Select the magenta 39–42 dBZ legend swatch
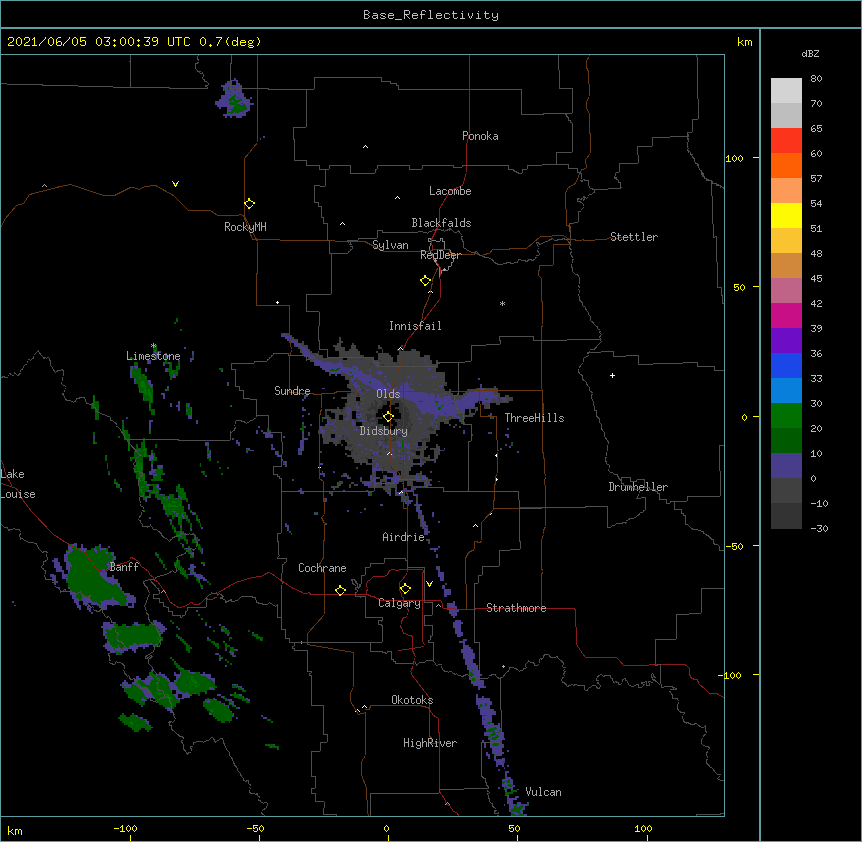 click(x=786, y=315)
